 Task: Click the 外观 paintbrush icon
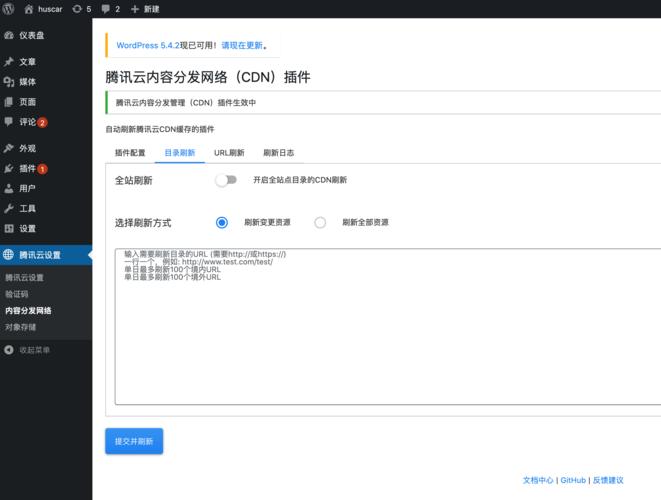(9, 148)
